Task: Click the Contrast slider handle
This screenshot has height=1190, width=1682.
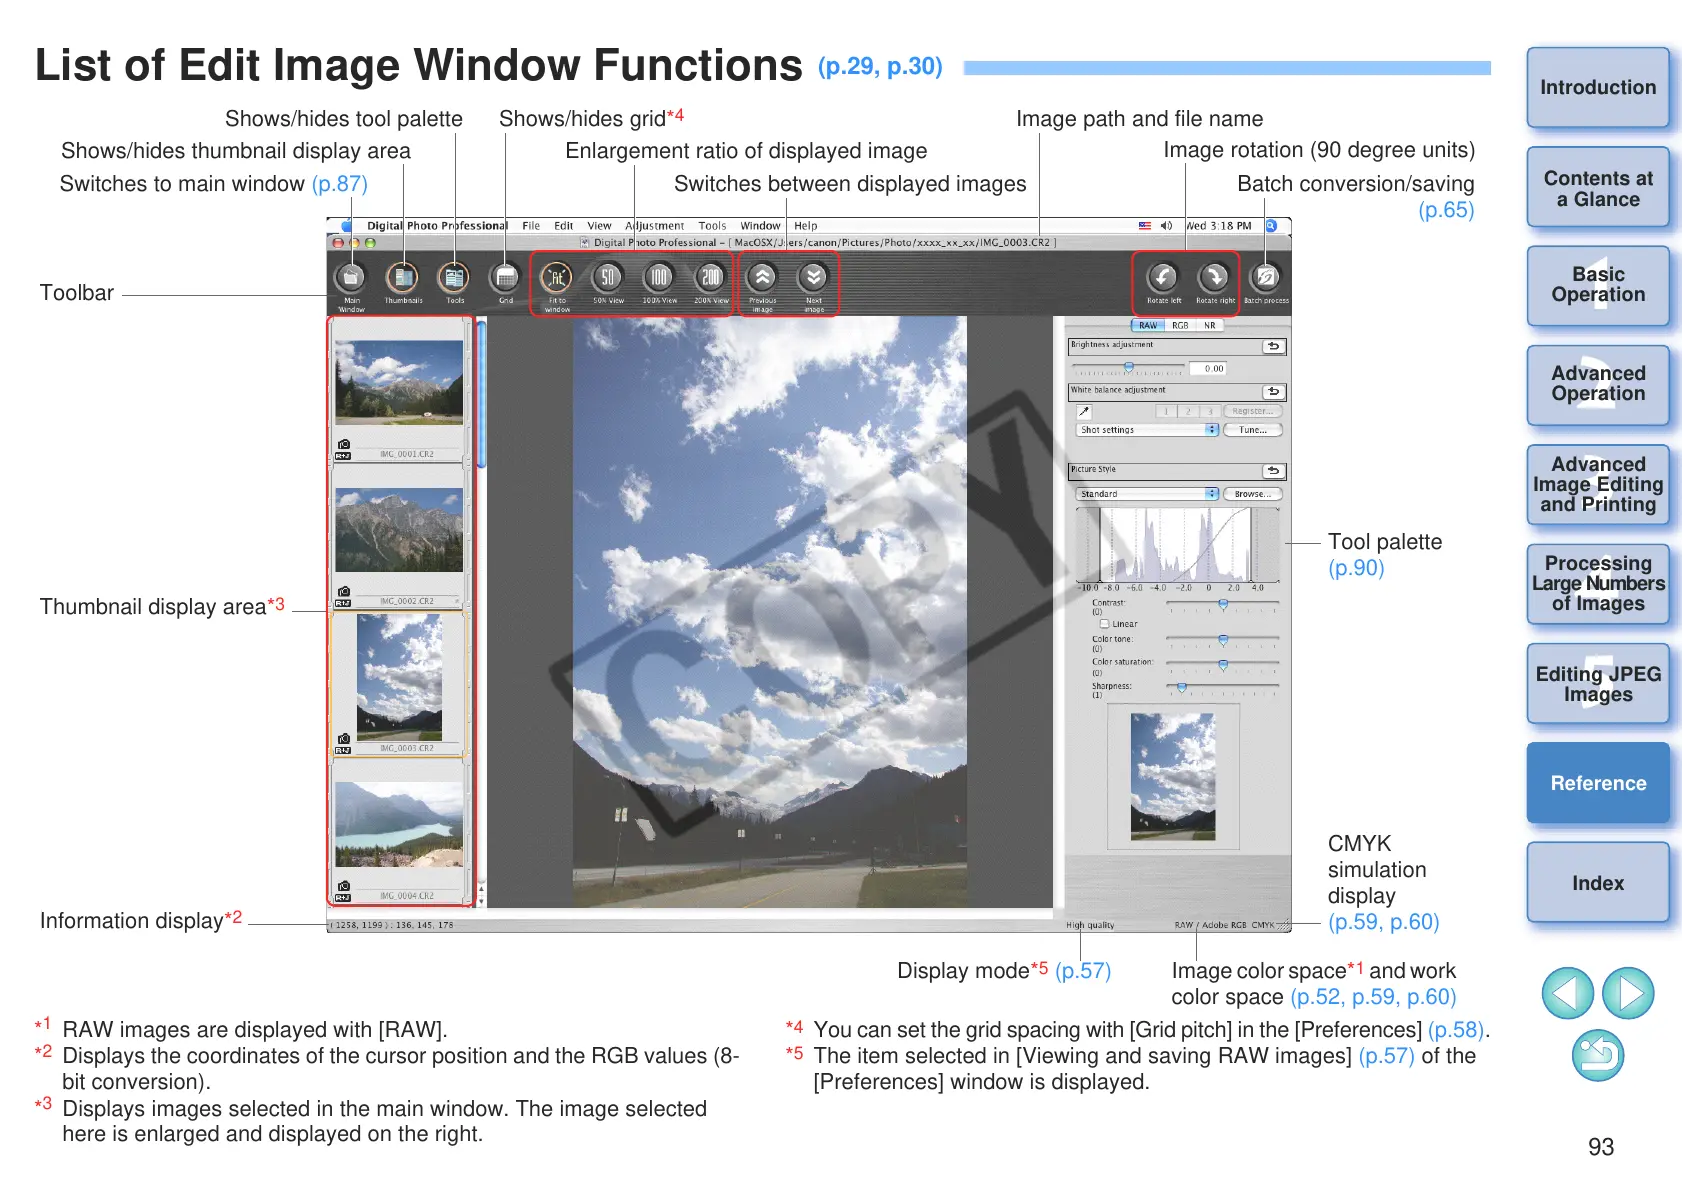Action: click(x=1223, y=605)
